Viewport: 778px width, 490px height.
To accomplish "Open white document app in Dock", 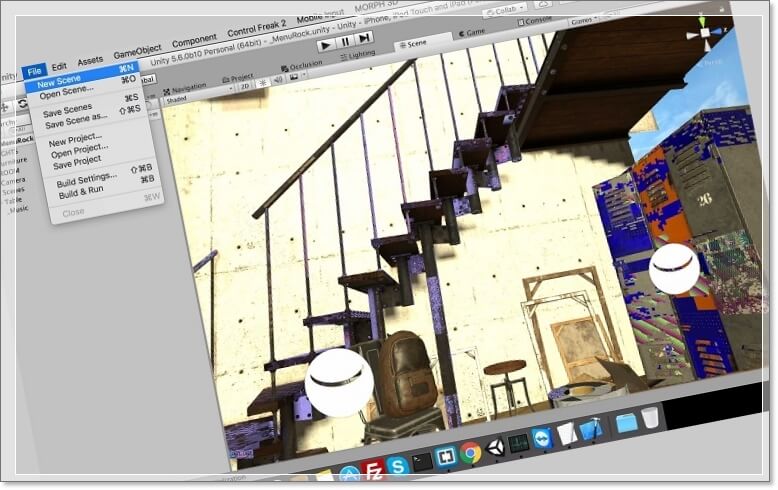I will 566,434.
